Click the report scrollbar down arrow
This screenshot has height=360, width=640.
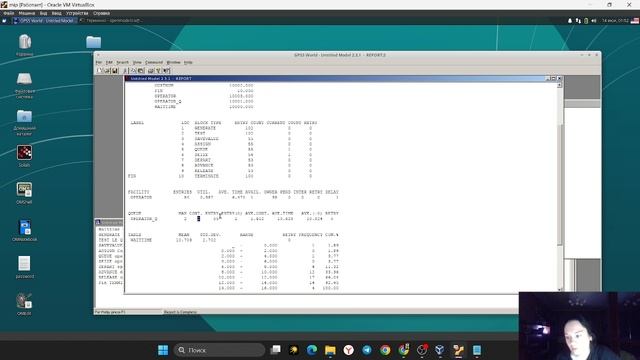pos(560,290)
